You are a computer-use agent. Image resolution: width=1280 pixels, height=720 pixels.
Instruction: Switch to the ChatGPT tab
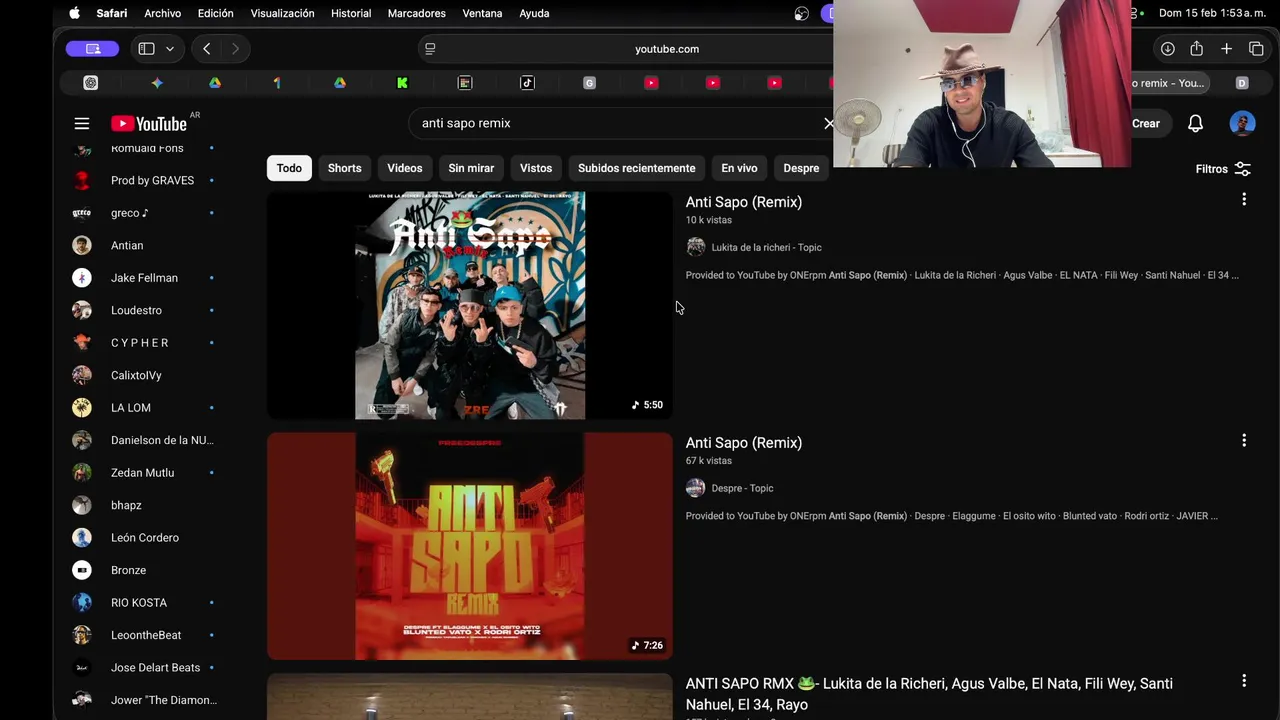pyautogui.click(x=91, y=83)
